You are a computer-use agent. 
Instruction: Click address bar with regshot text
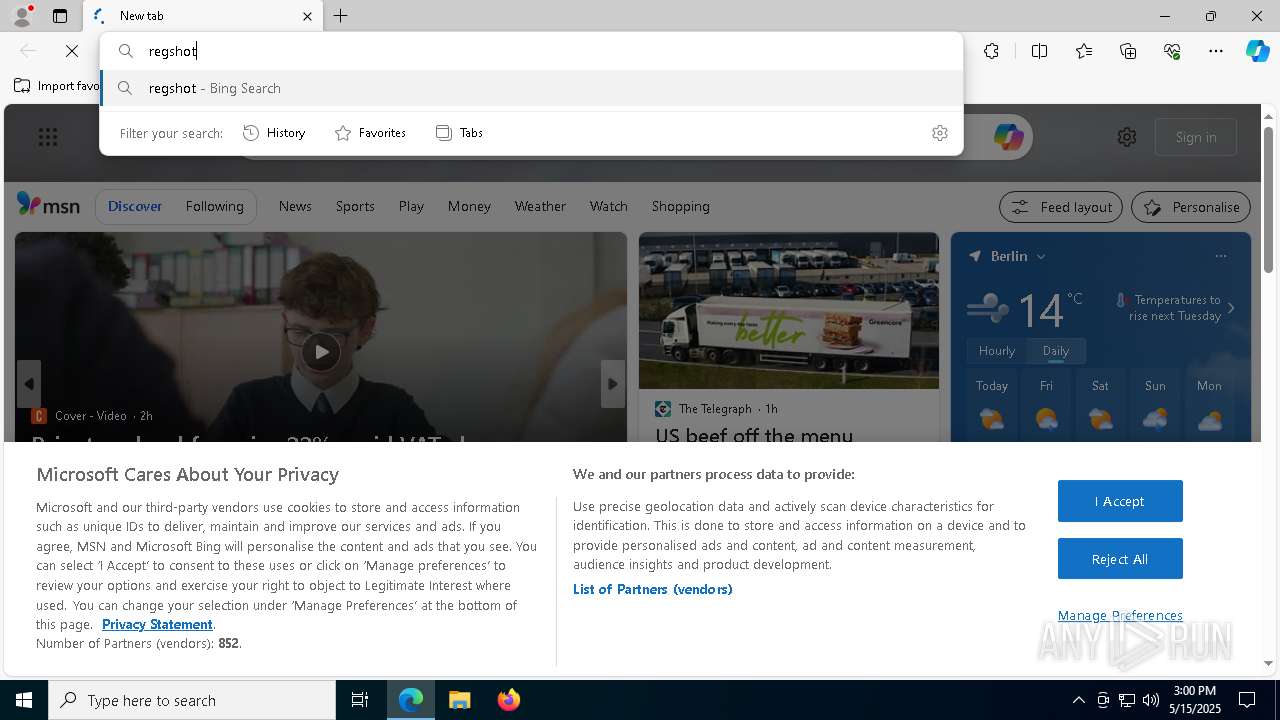coord(532,51)
